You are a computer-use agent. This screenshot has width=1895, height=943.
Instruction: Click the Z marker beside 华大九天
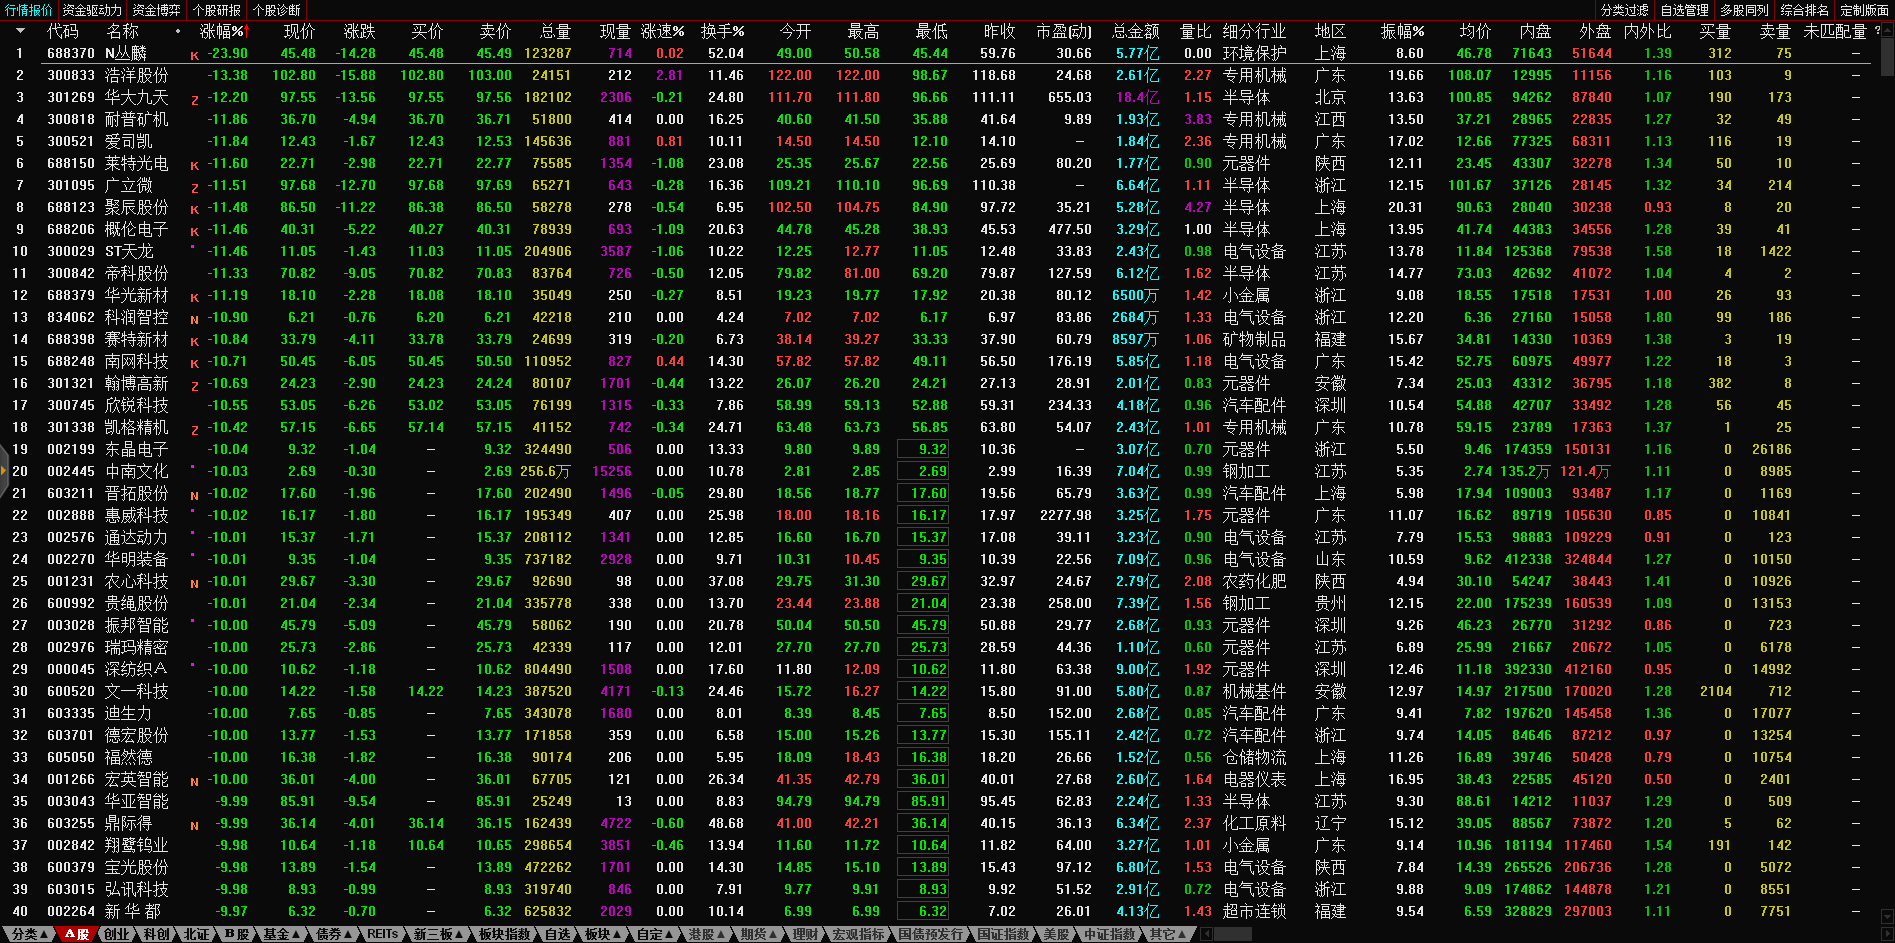(194, 99)
